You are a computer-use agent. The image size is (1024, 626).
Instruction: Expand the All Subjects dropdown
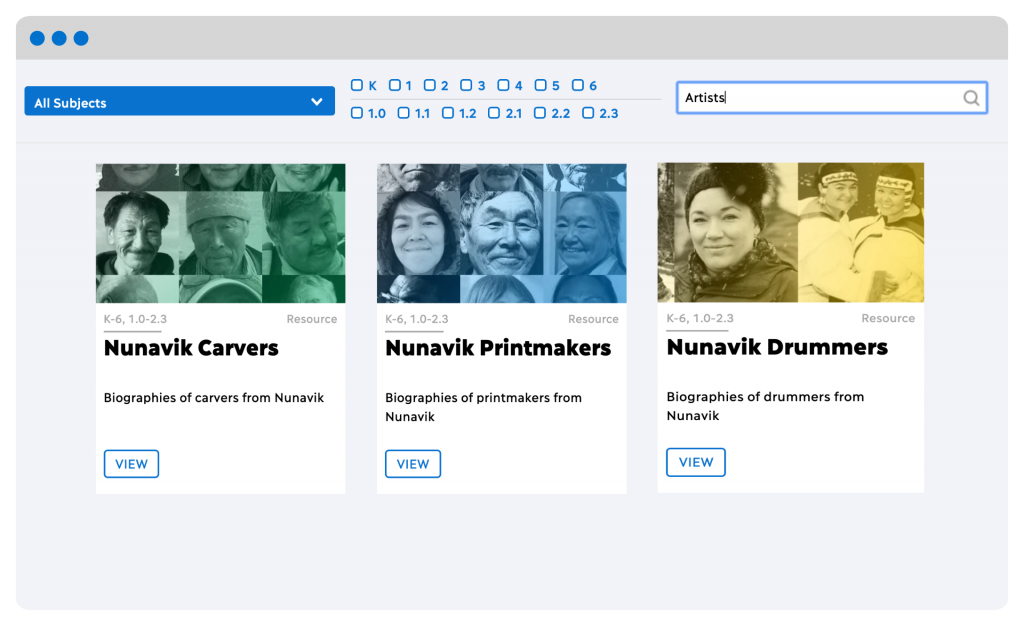(178, 102)
